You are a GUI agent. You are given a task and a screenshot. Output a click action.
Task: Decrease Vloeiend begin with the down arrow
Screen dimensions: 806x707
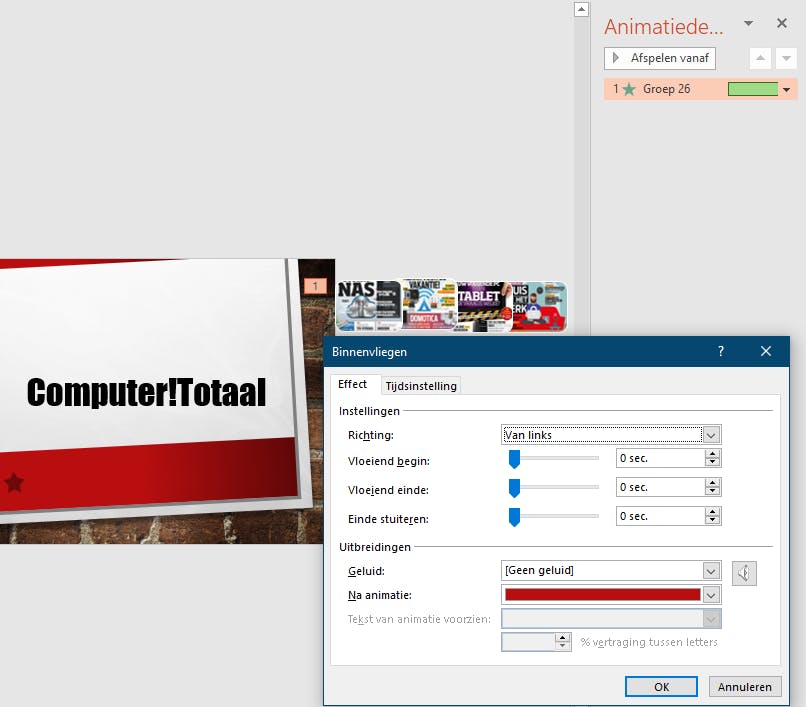(712, 462)
